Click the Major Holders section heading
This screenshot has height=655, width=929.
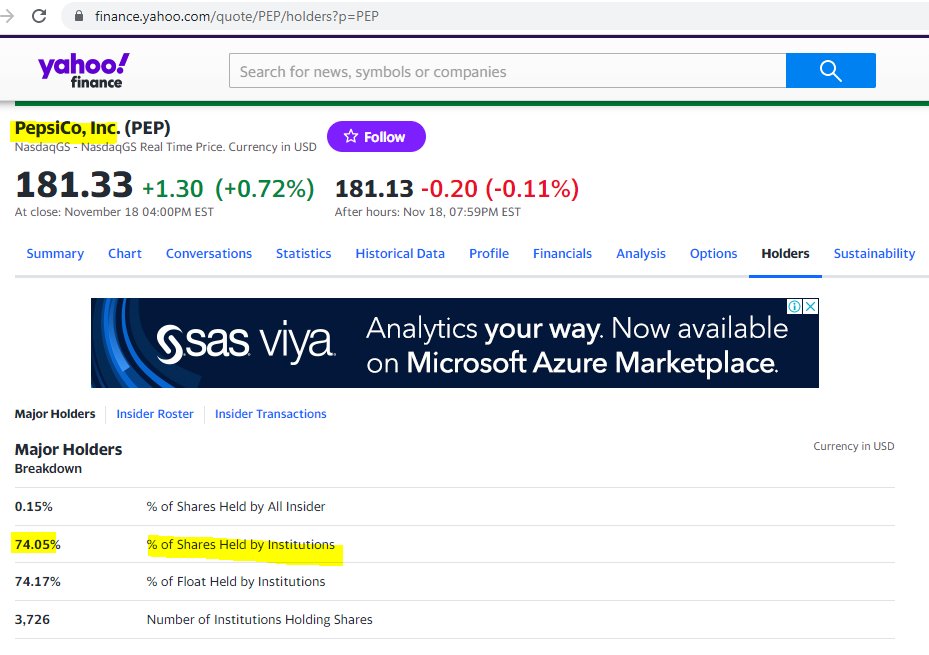[68, 449]
